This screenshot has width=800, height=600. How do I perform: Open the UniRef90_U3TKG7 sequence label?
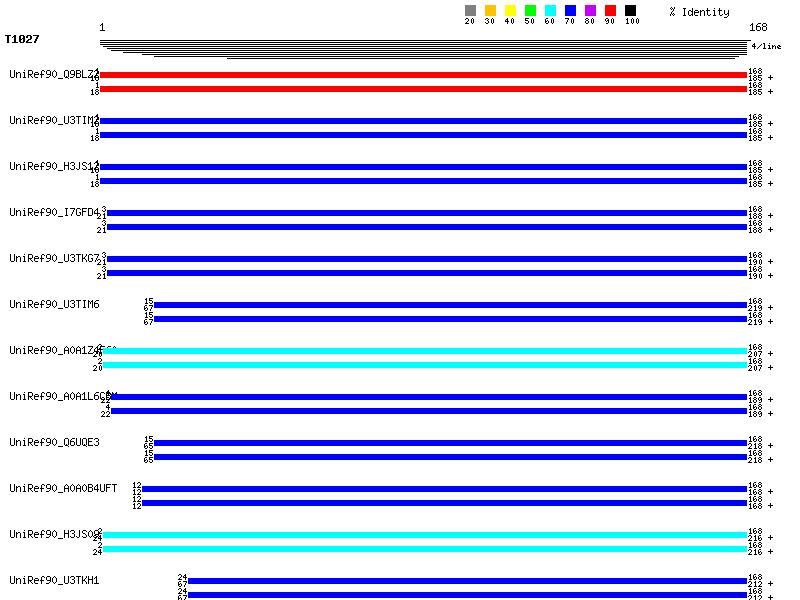tap(54, 258)
